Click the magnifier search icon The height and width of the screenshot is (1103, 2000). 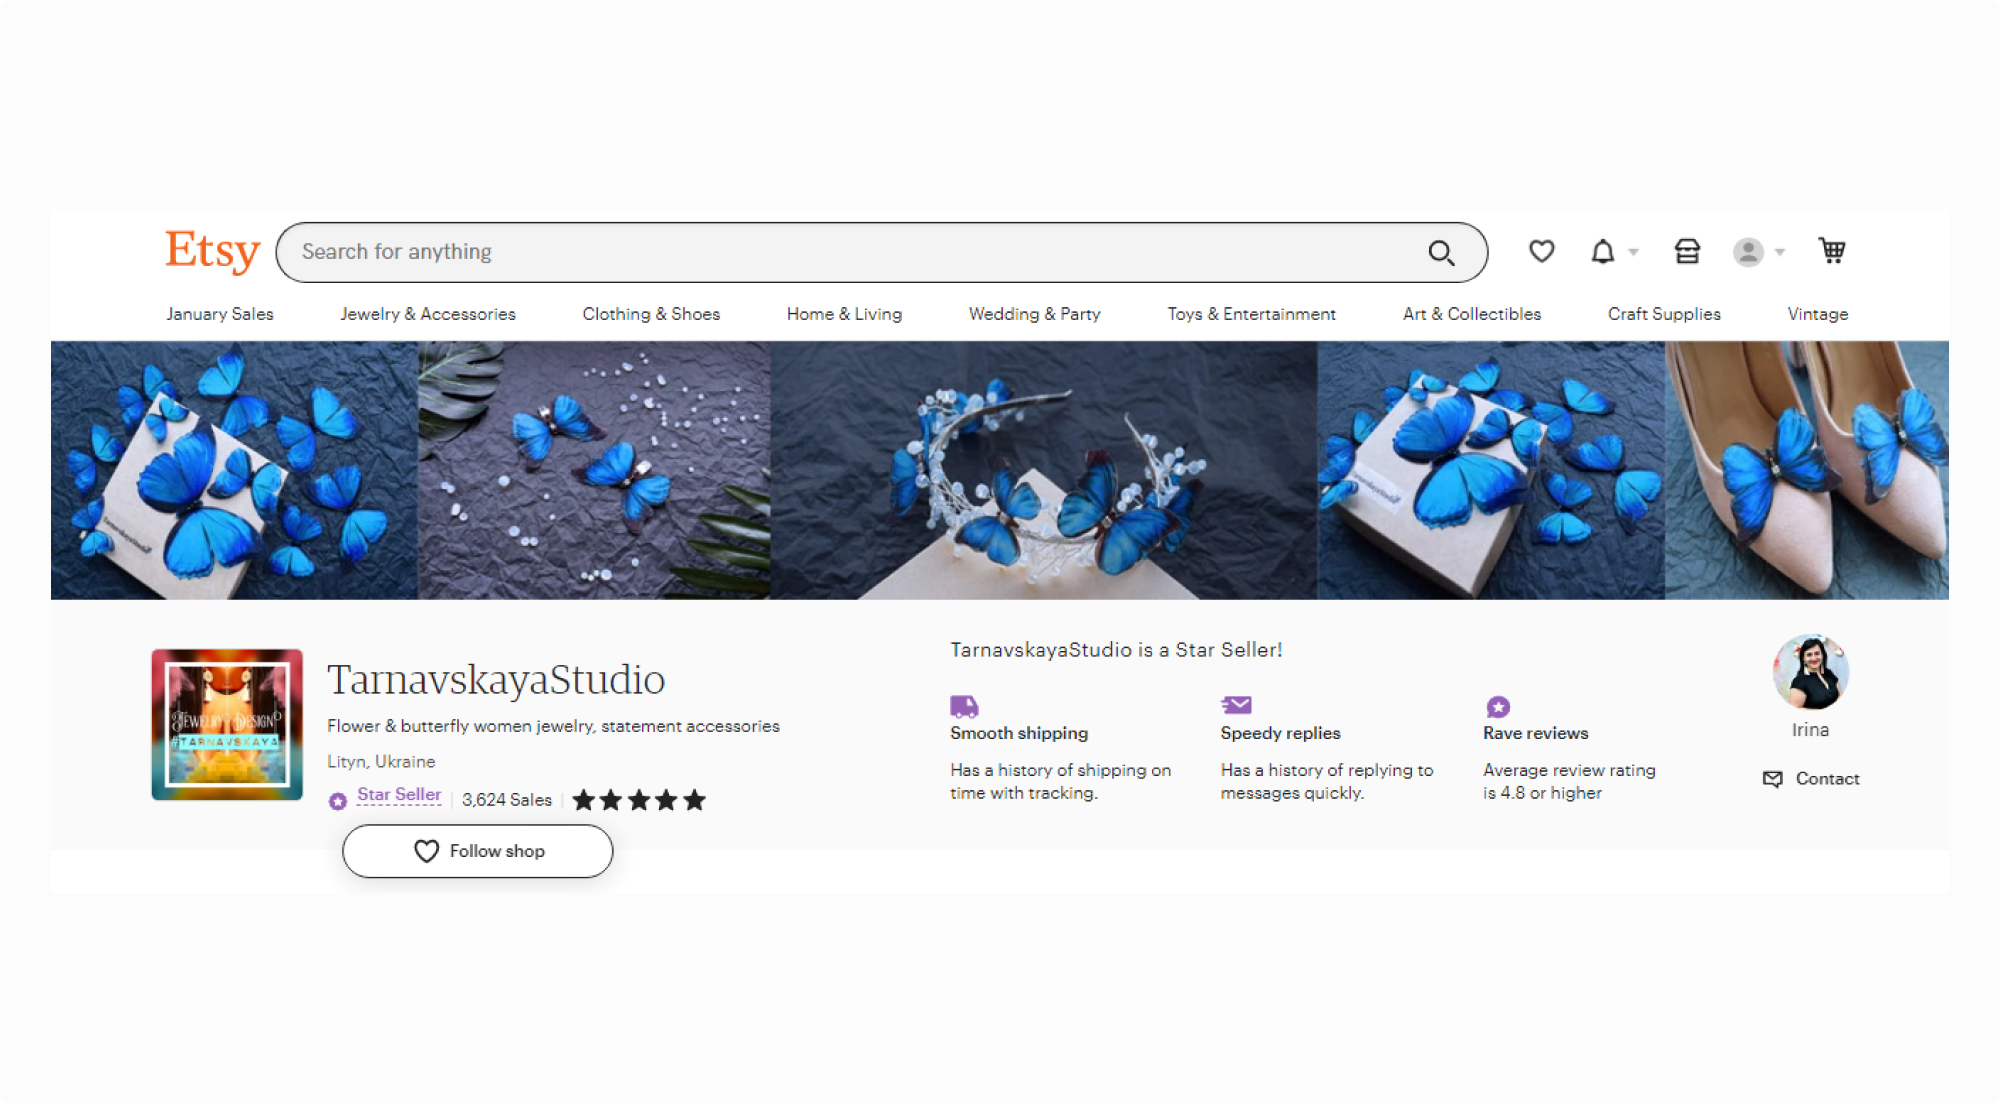(x=1441, y=253)
